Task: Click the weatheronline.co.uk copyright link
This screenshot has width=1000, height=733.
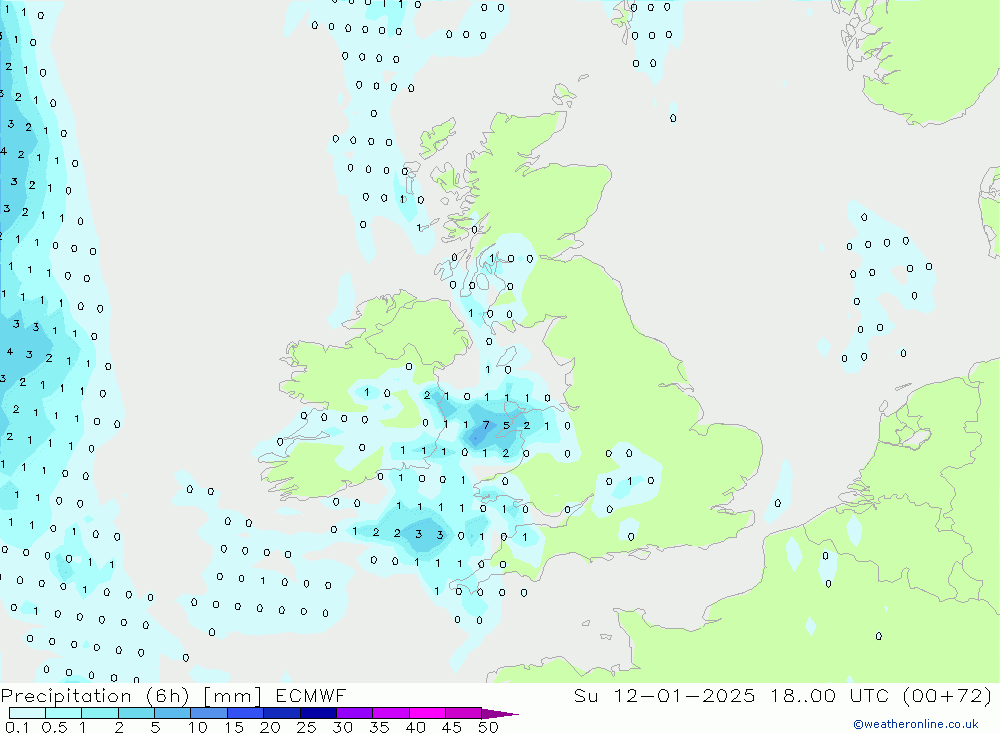Action: pos(915,724)
